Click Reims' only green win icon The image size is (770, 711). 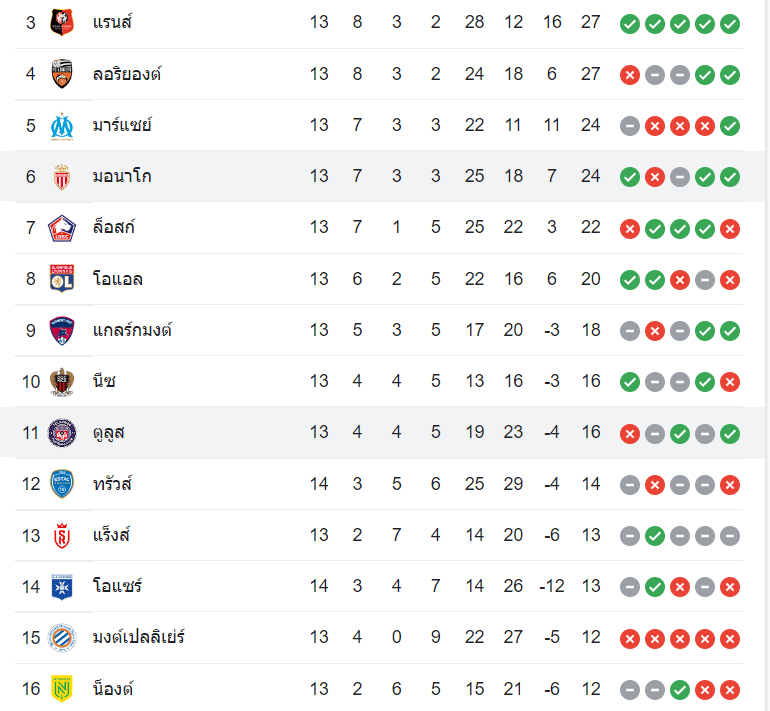click(655, 535)
